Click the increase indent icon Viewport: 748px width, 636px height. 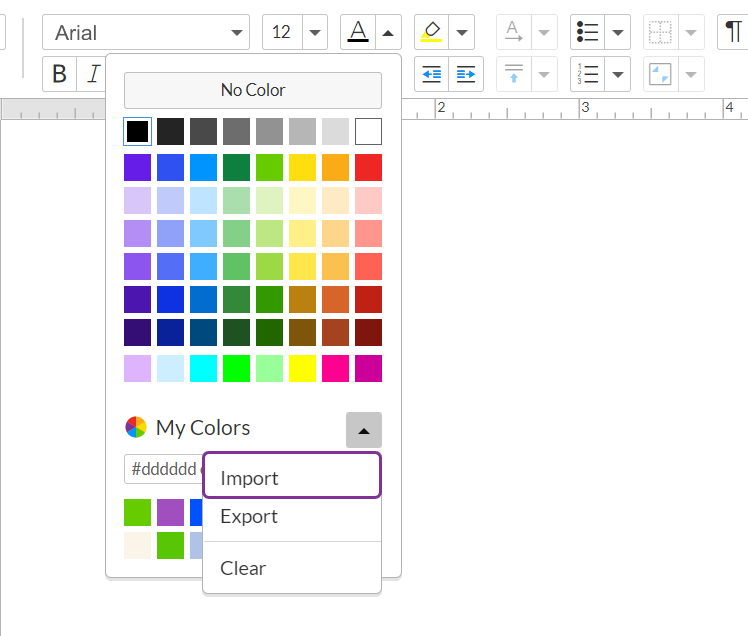tap(466, 74)
